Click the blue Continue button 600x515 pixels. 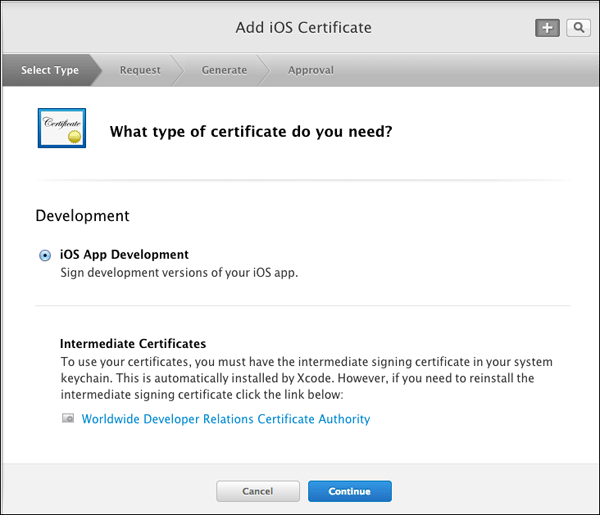[x=350, y=491]
